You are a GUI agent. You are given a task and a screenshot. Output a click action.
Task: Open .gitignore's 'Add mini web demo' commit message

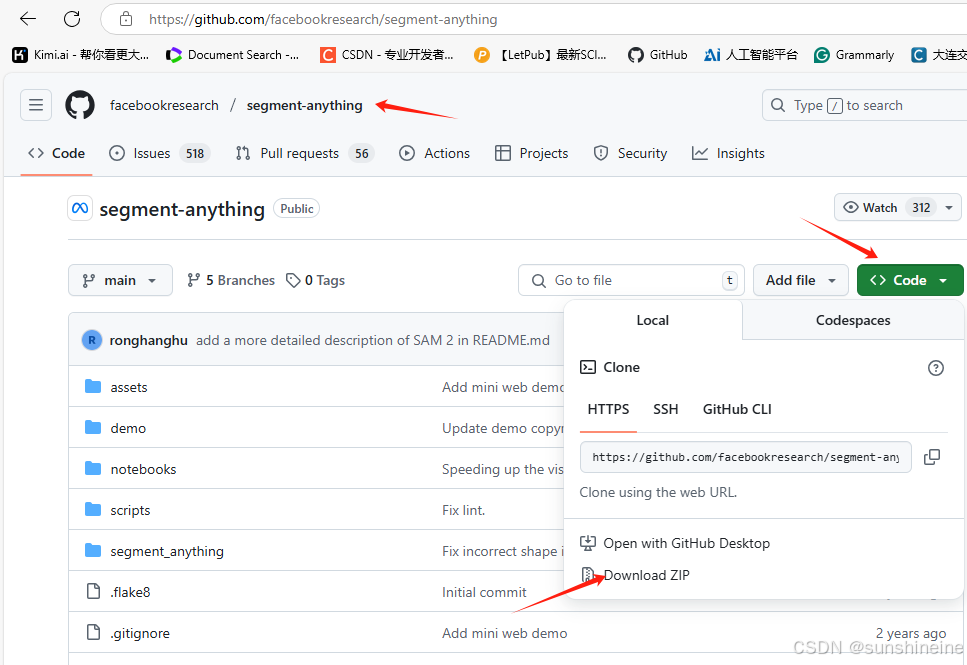tap(504, 634)
